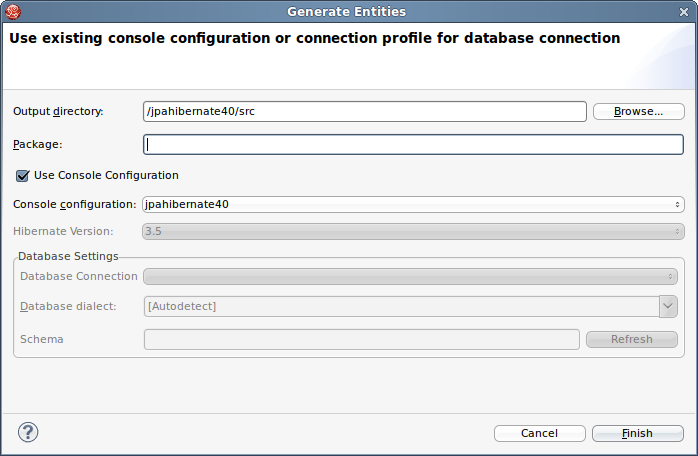Screen dimensions: 698x456
Task: Click the Refresh schema button
Action: 632,339
